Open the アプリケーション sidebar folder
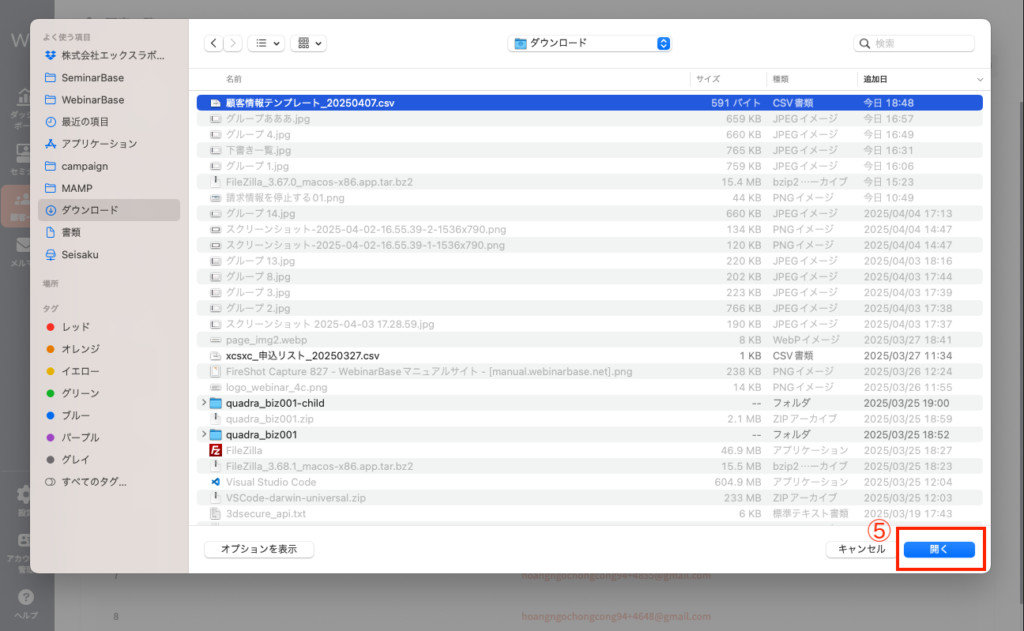 tap(99, 144)
